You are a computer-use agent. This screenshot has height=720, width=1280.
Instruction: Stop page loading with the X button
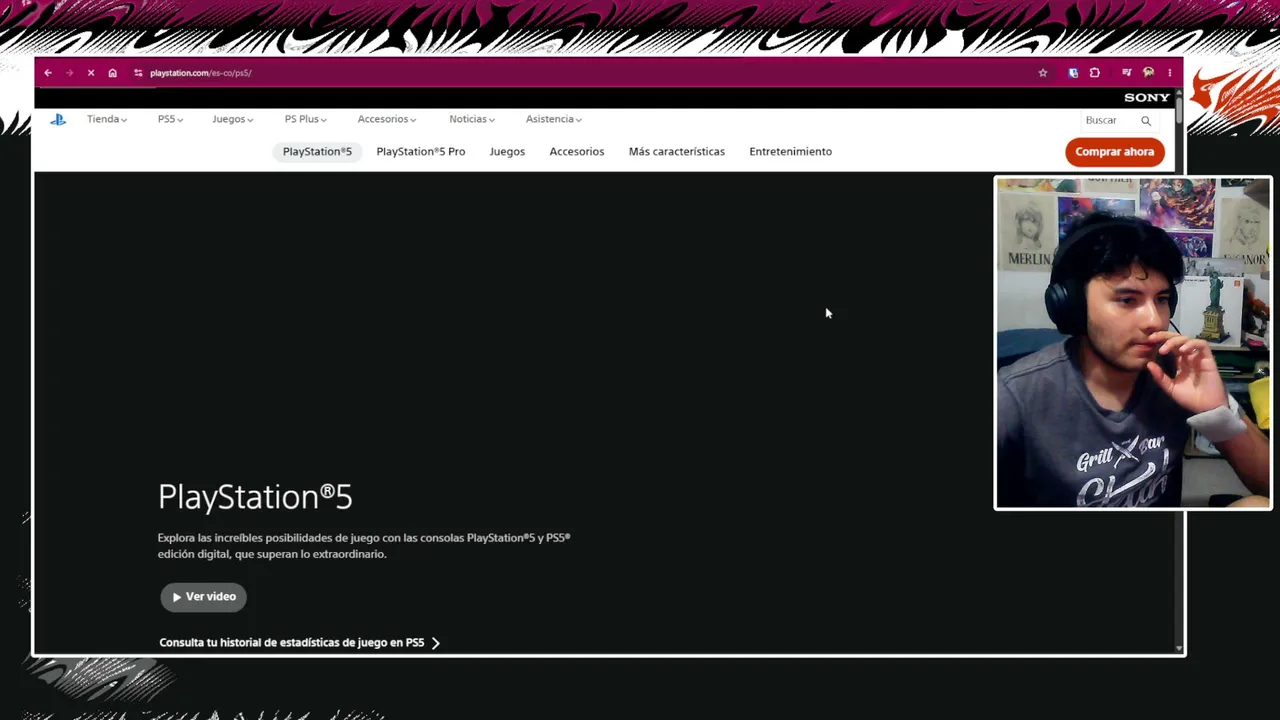[x=91, y=73]
